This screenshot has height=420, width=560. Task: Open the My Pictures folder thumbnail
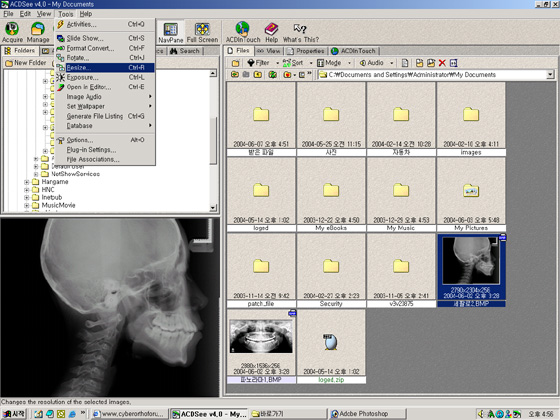pyautogui.click(x=471, y=195)
